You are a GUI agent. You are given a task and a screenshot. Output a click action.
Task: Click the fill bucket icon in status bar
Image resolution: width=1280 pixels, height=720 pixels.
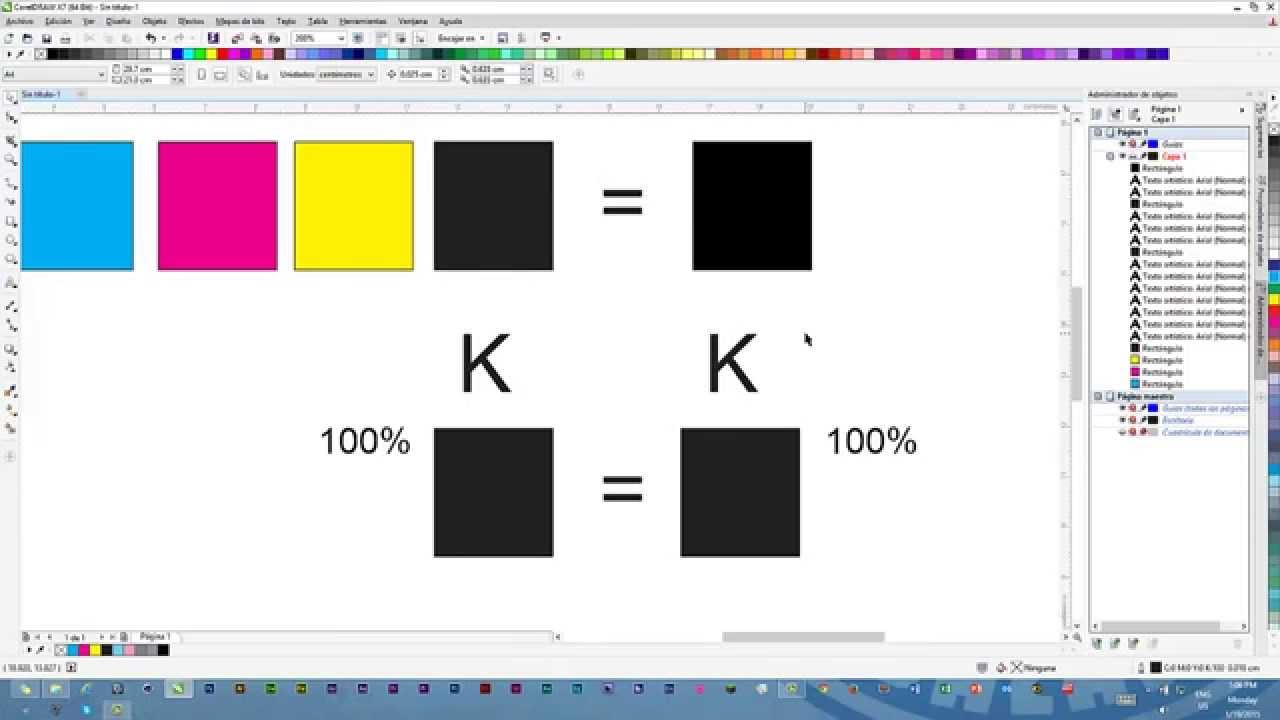click(x=1001, y=667)
